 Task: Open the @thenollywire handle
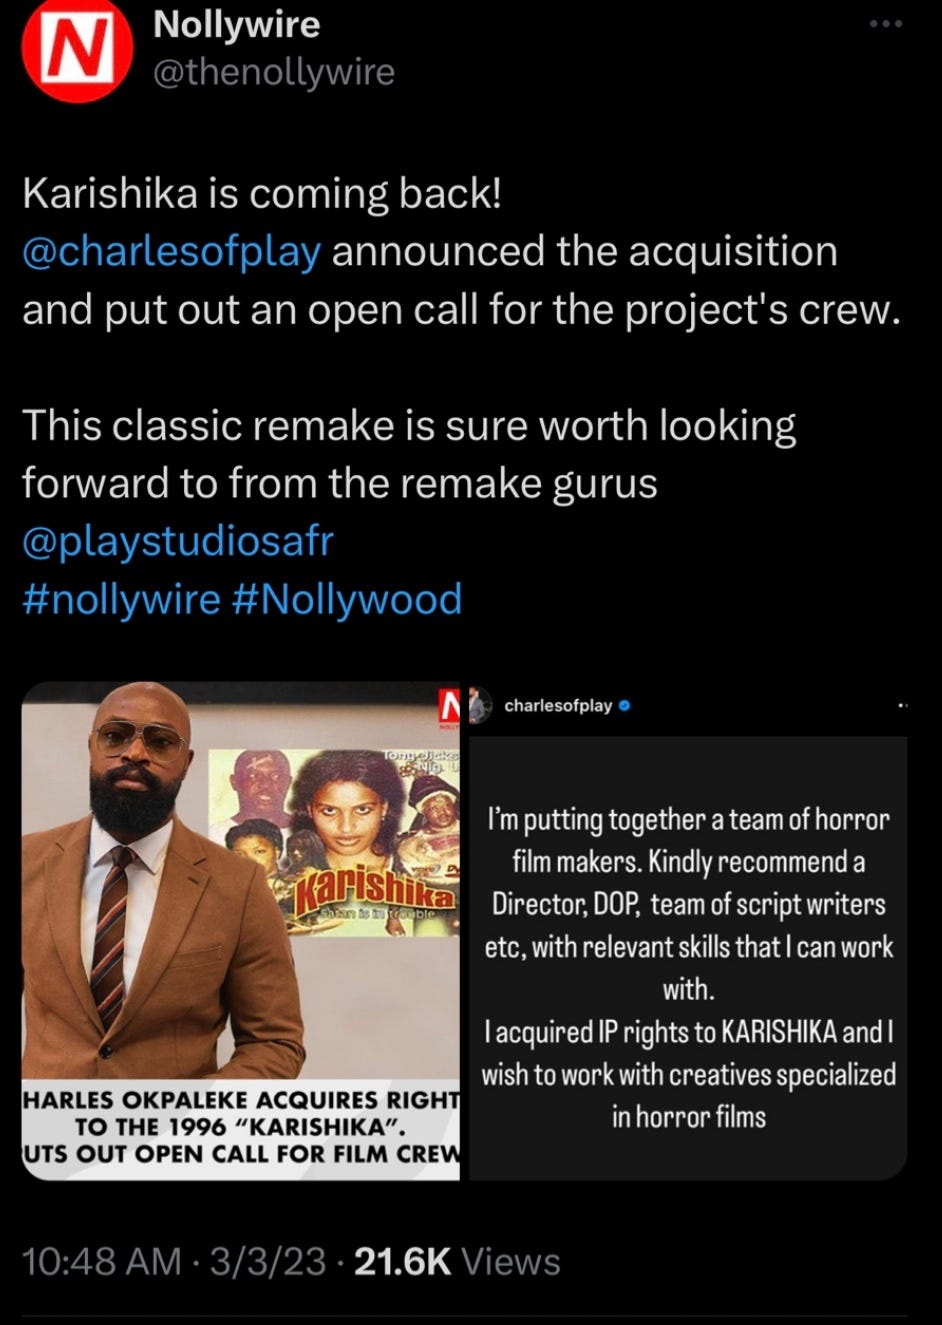coord(273,72)
